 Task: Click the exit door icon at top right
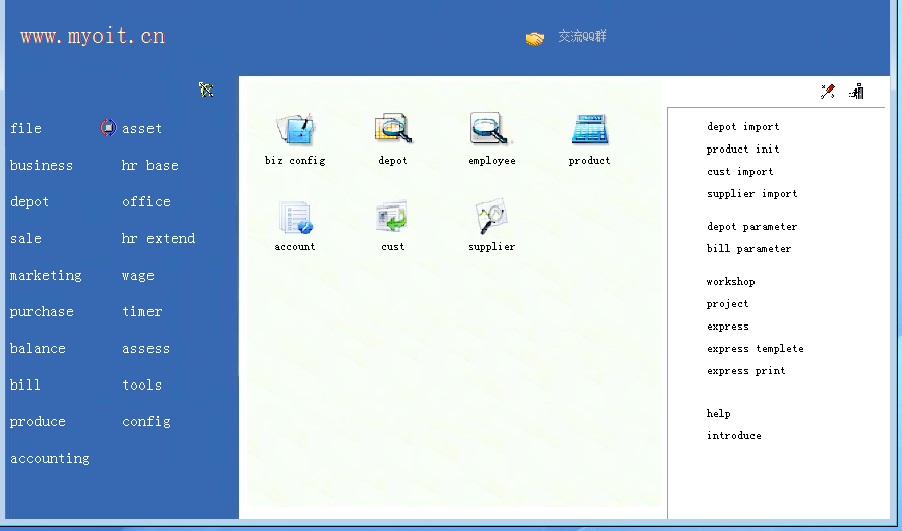[856, 92]
